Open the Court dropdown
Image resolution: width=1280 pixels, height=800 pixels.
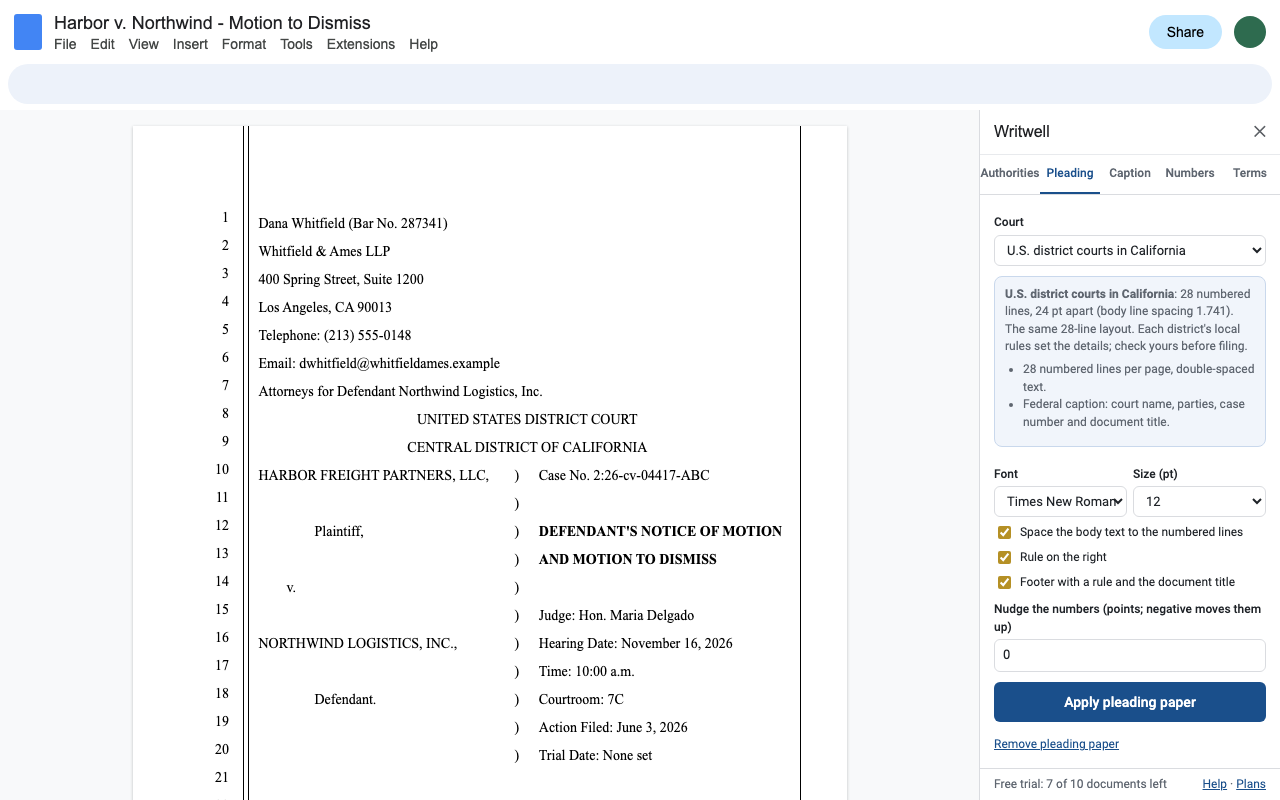(x=1130, y=251)
